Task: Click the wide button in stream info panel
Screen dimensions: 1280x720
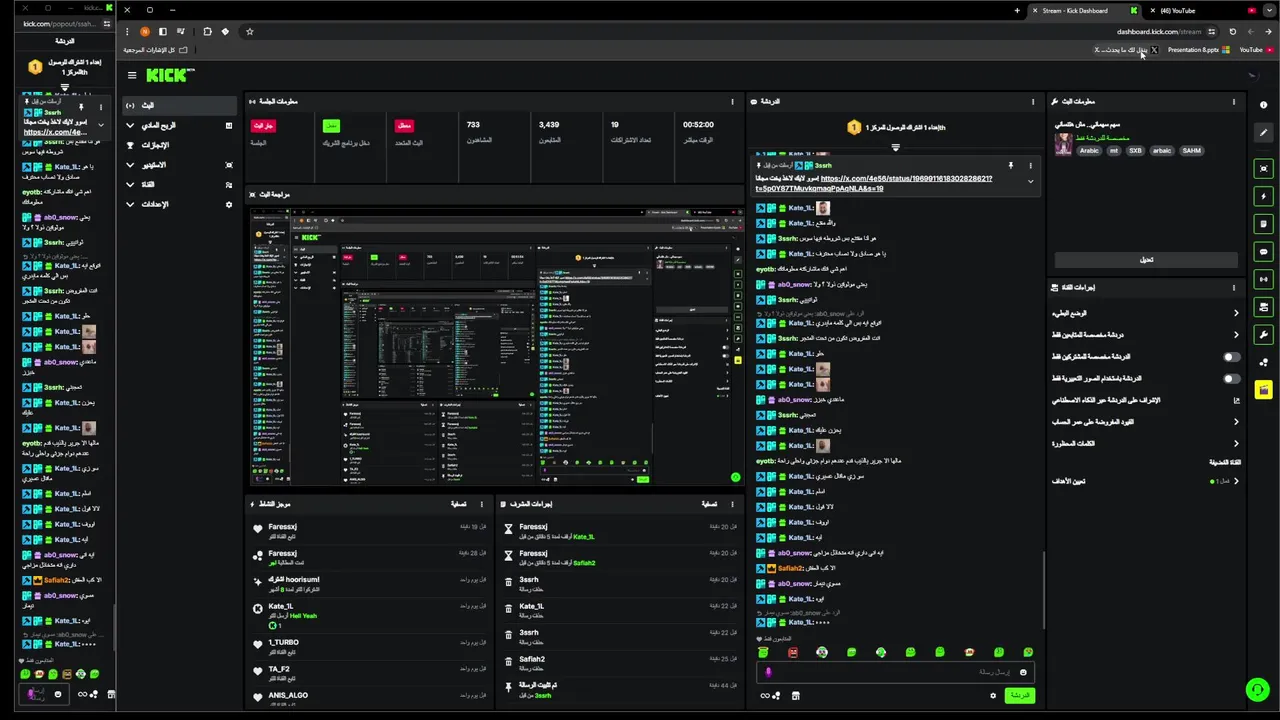Action: pos(1146,259)
